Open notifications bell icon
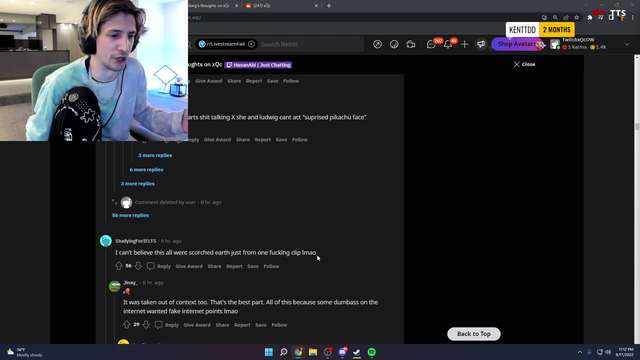This screenshot has width=640, height=360. click(448, 44)
